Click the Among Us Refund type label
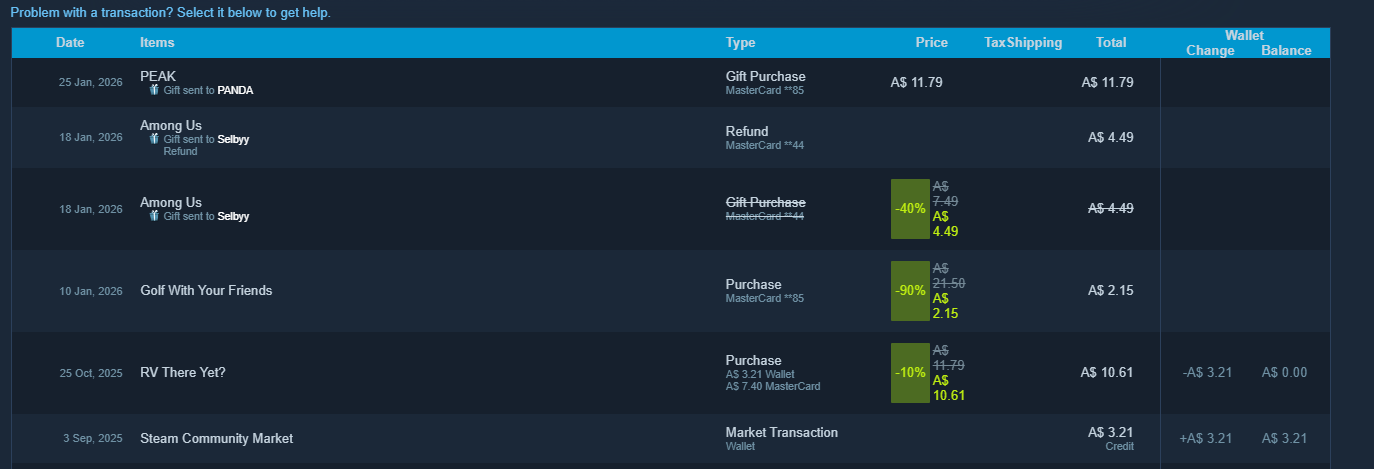The height and width of the screenshot is (469, 1374). (x=747, y=131)
